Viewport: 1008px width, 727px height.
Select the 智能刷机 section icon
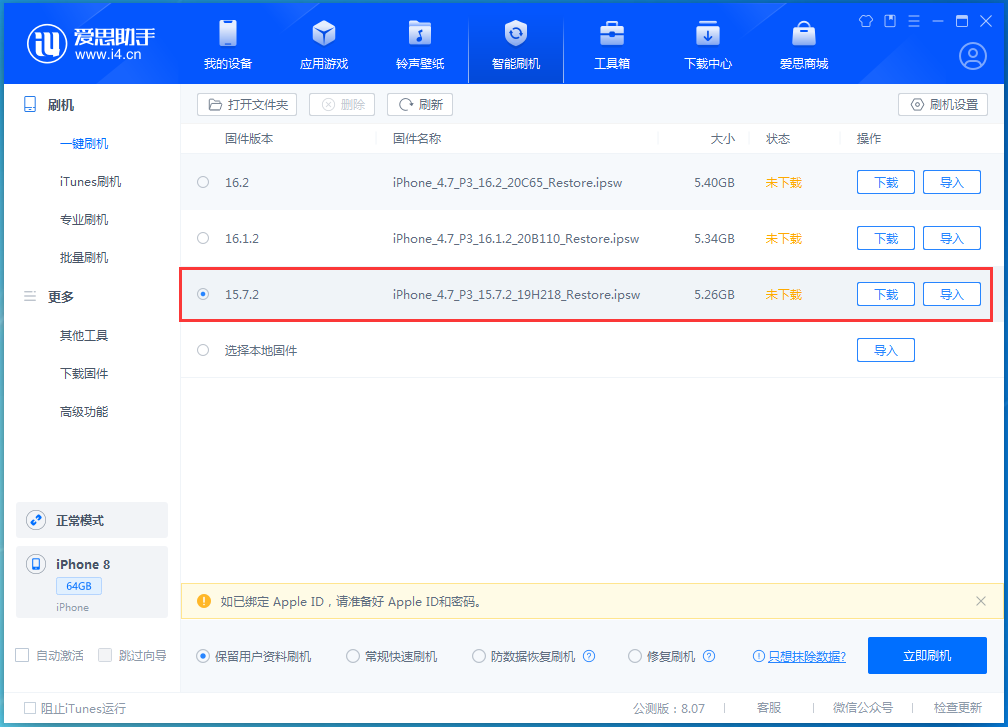pyautogui.click(x=516, y=33)
